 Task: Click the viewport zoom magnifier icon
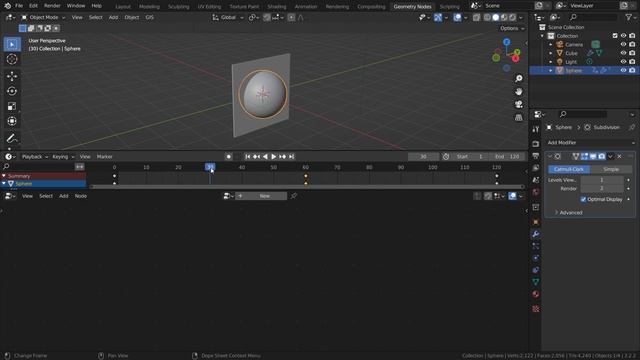coord(519,78)
